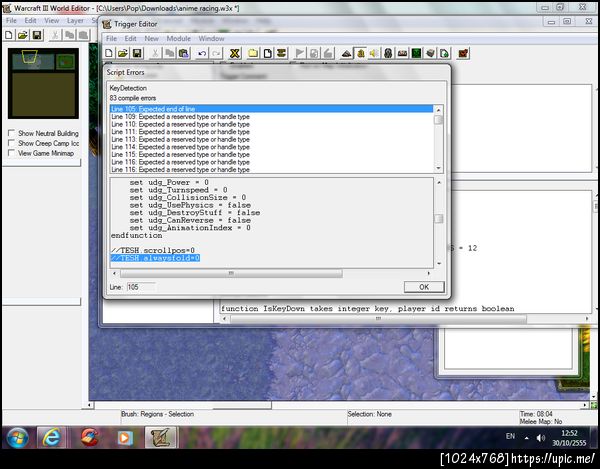
Task: Add a new trigger comment icon
Action: [x=282, y=53]
